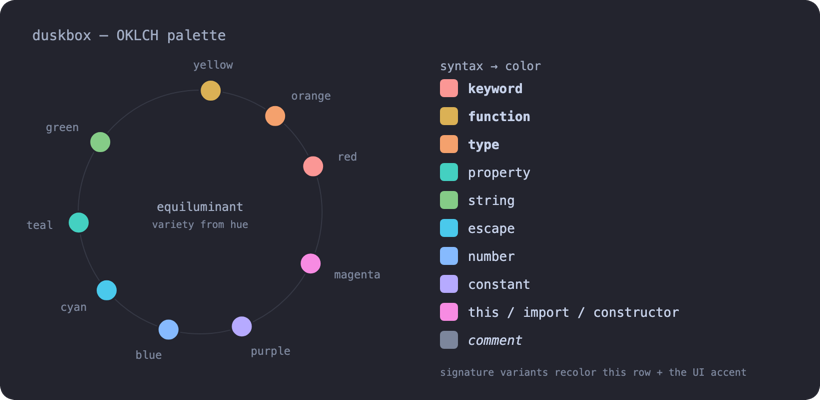
Task: Click the keyword swatch in the legend
Action: [449, 88]
